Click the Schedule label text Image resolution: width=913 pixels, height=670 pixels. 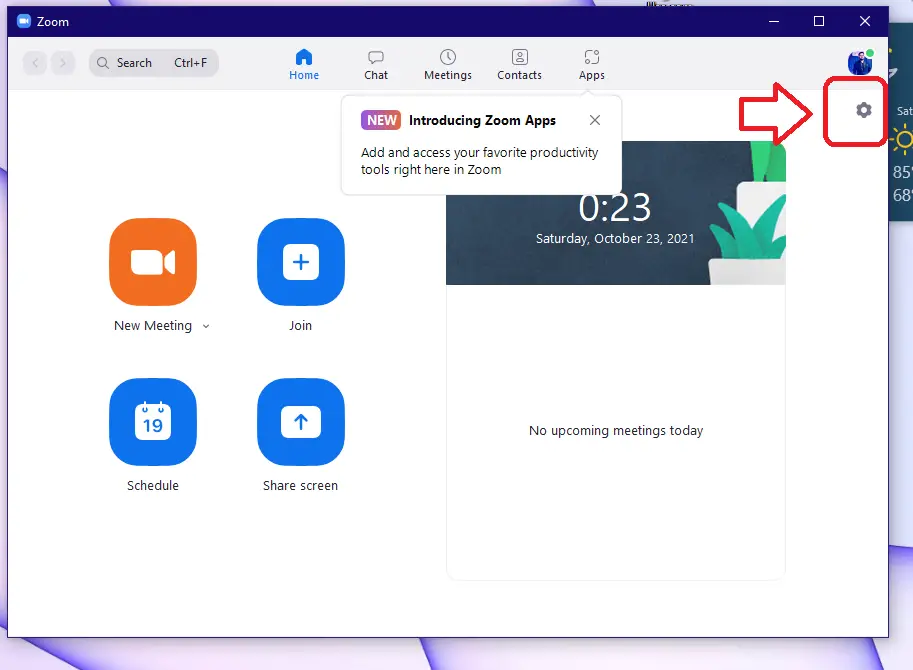(153, 485)
